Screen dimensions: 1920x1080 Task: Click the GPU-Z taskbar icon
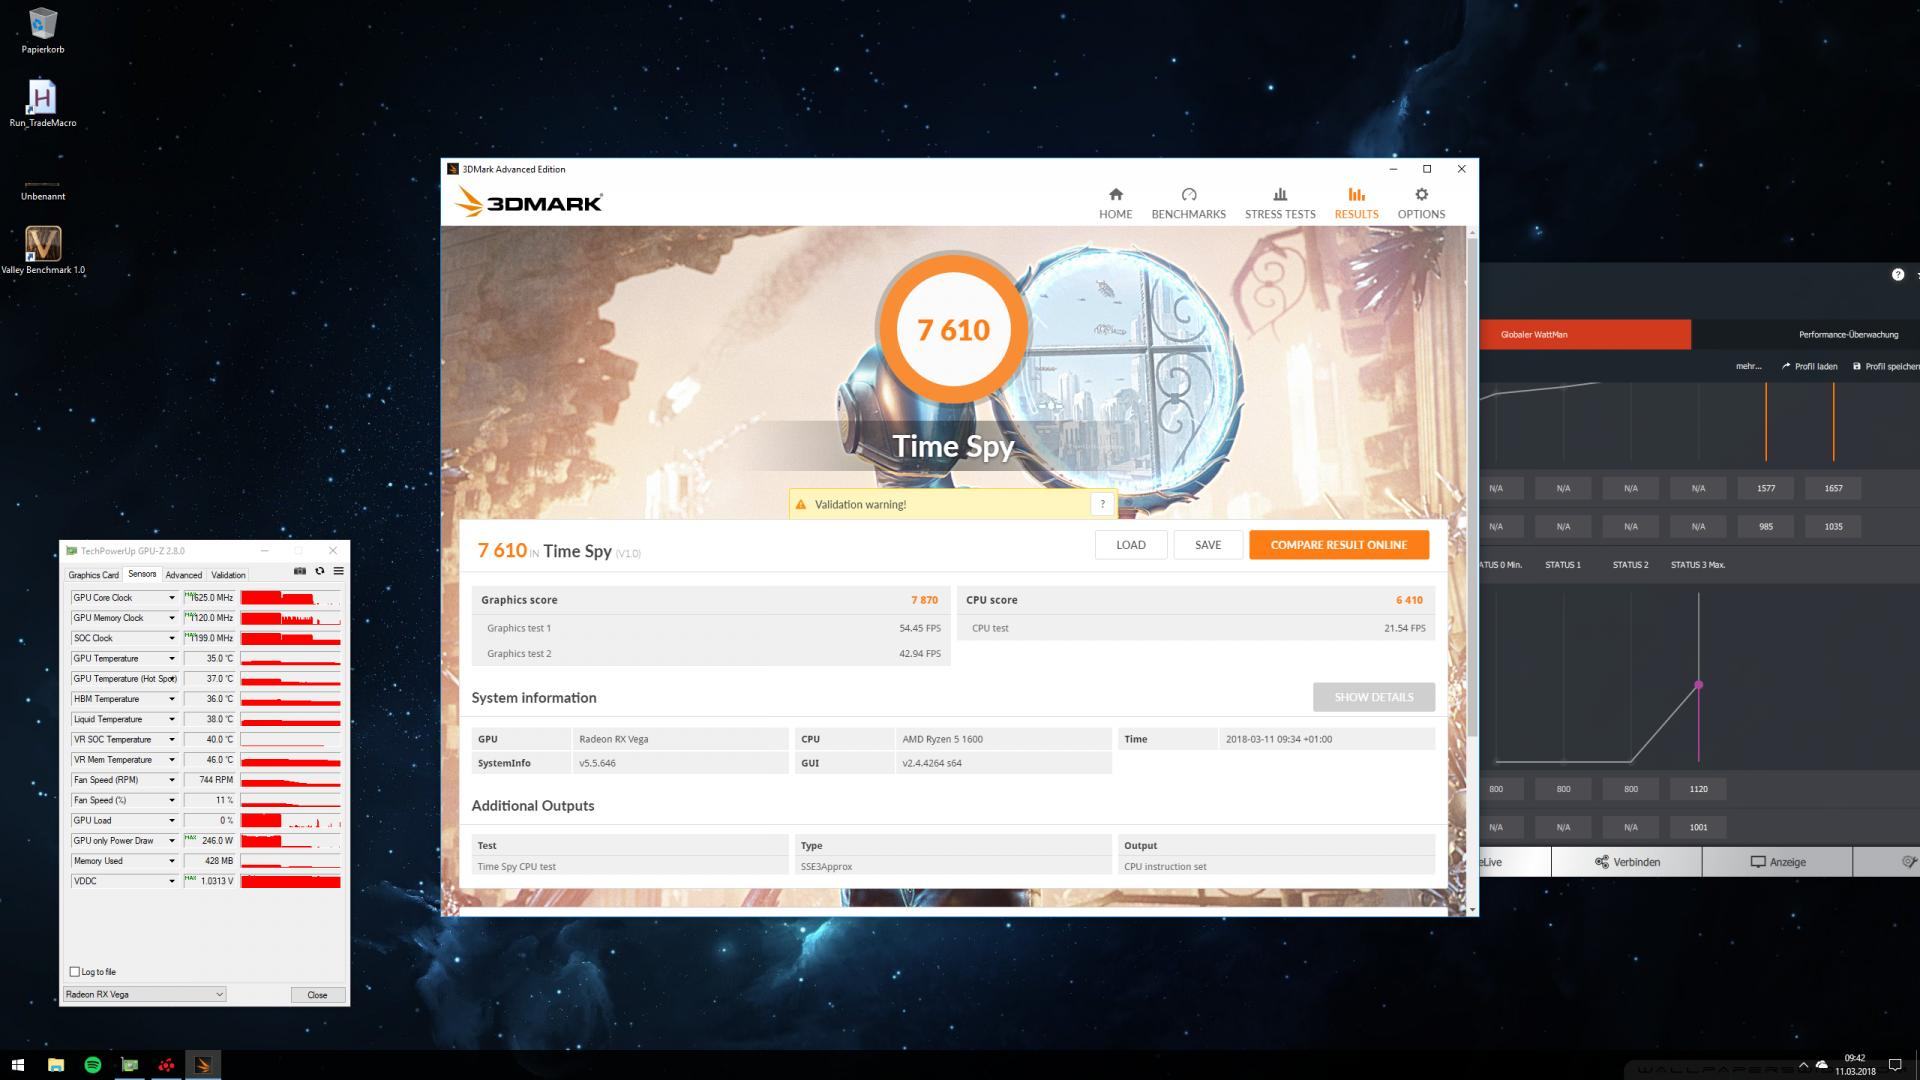[x=130, y=1065]
